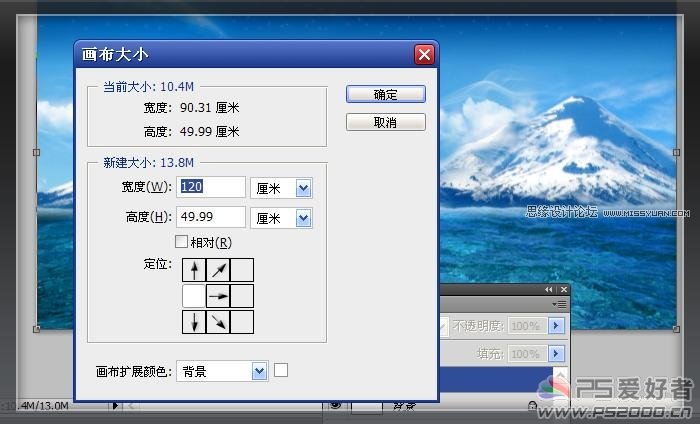This screenshot has height=424, width=700.
Task: Collapse the layers panel with double-arrow icon
Action: [x=549, y=290]
